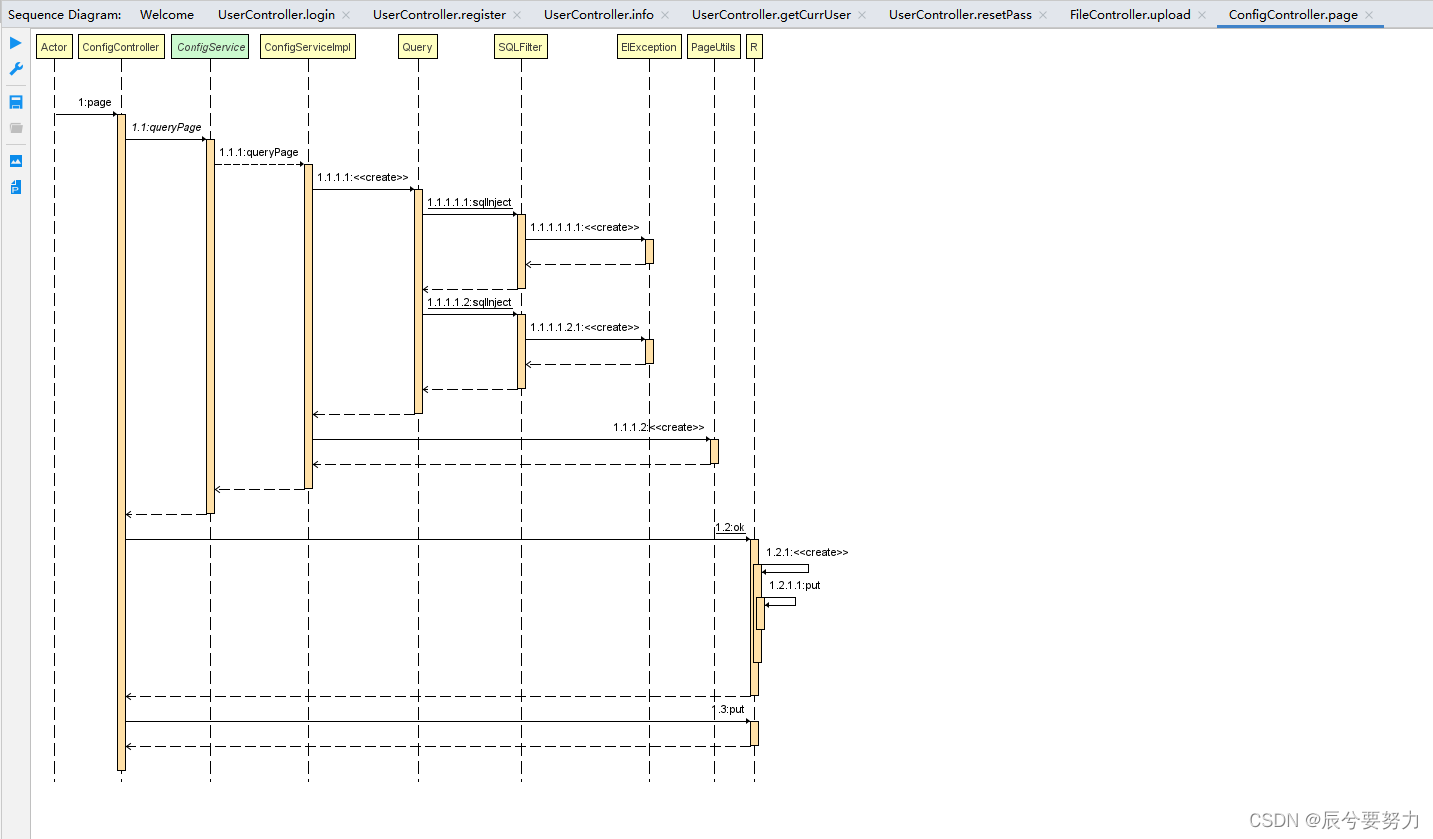Click the '1.3:put' message label
1433x839 pixels.
pyautogui.click(x=728, y=709)
